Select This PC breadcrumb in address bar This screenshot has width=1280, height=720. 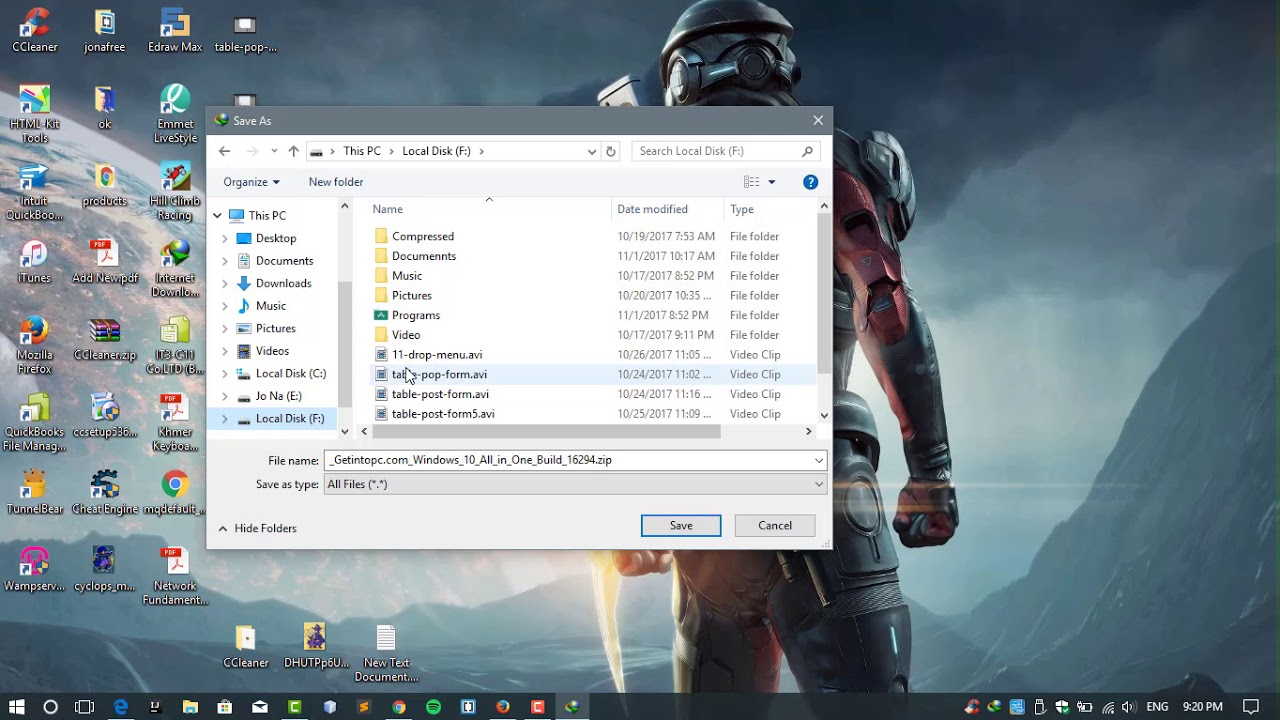point(362,151)
